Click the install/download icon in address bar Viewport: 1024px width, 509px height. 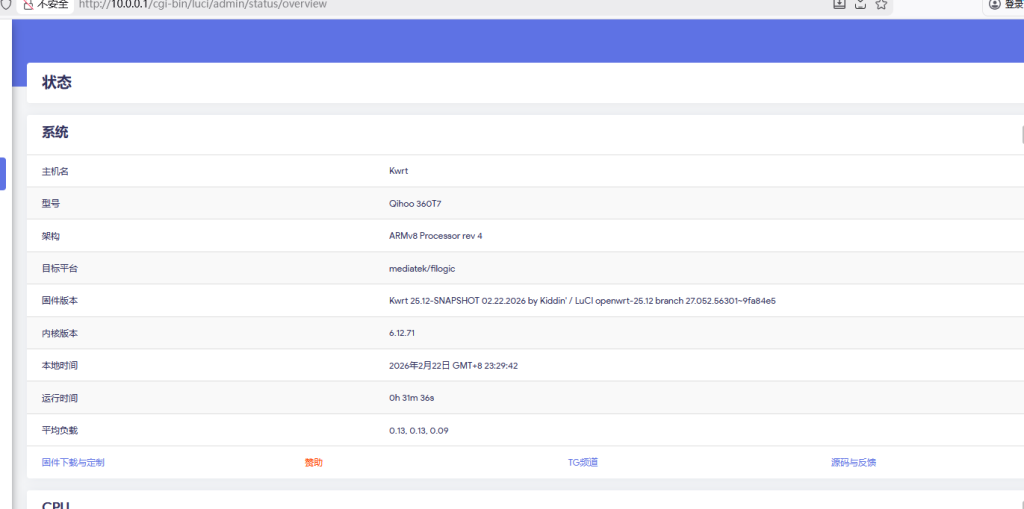point(839,5)
